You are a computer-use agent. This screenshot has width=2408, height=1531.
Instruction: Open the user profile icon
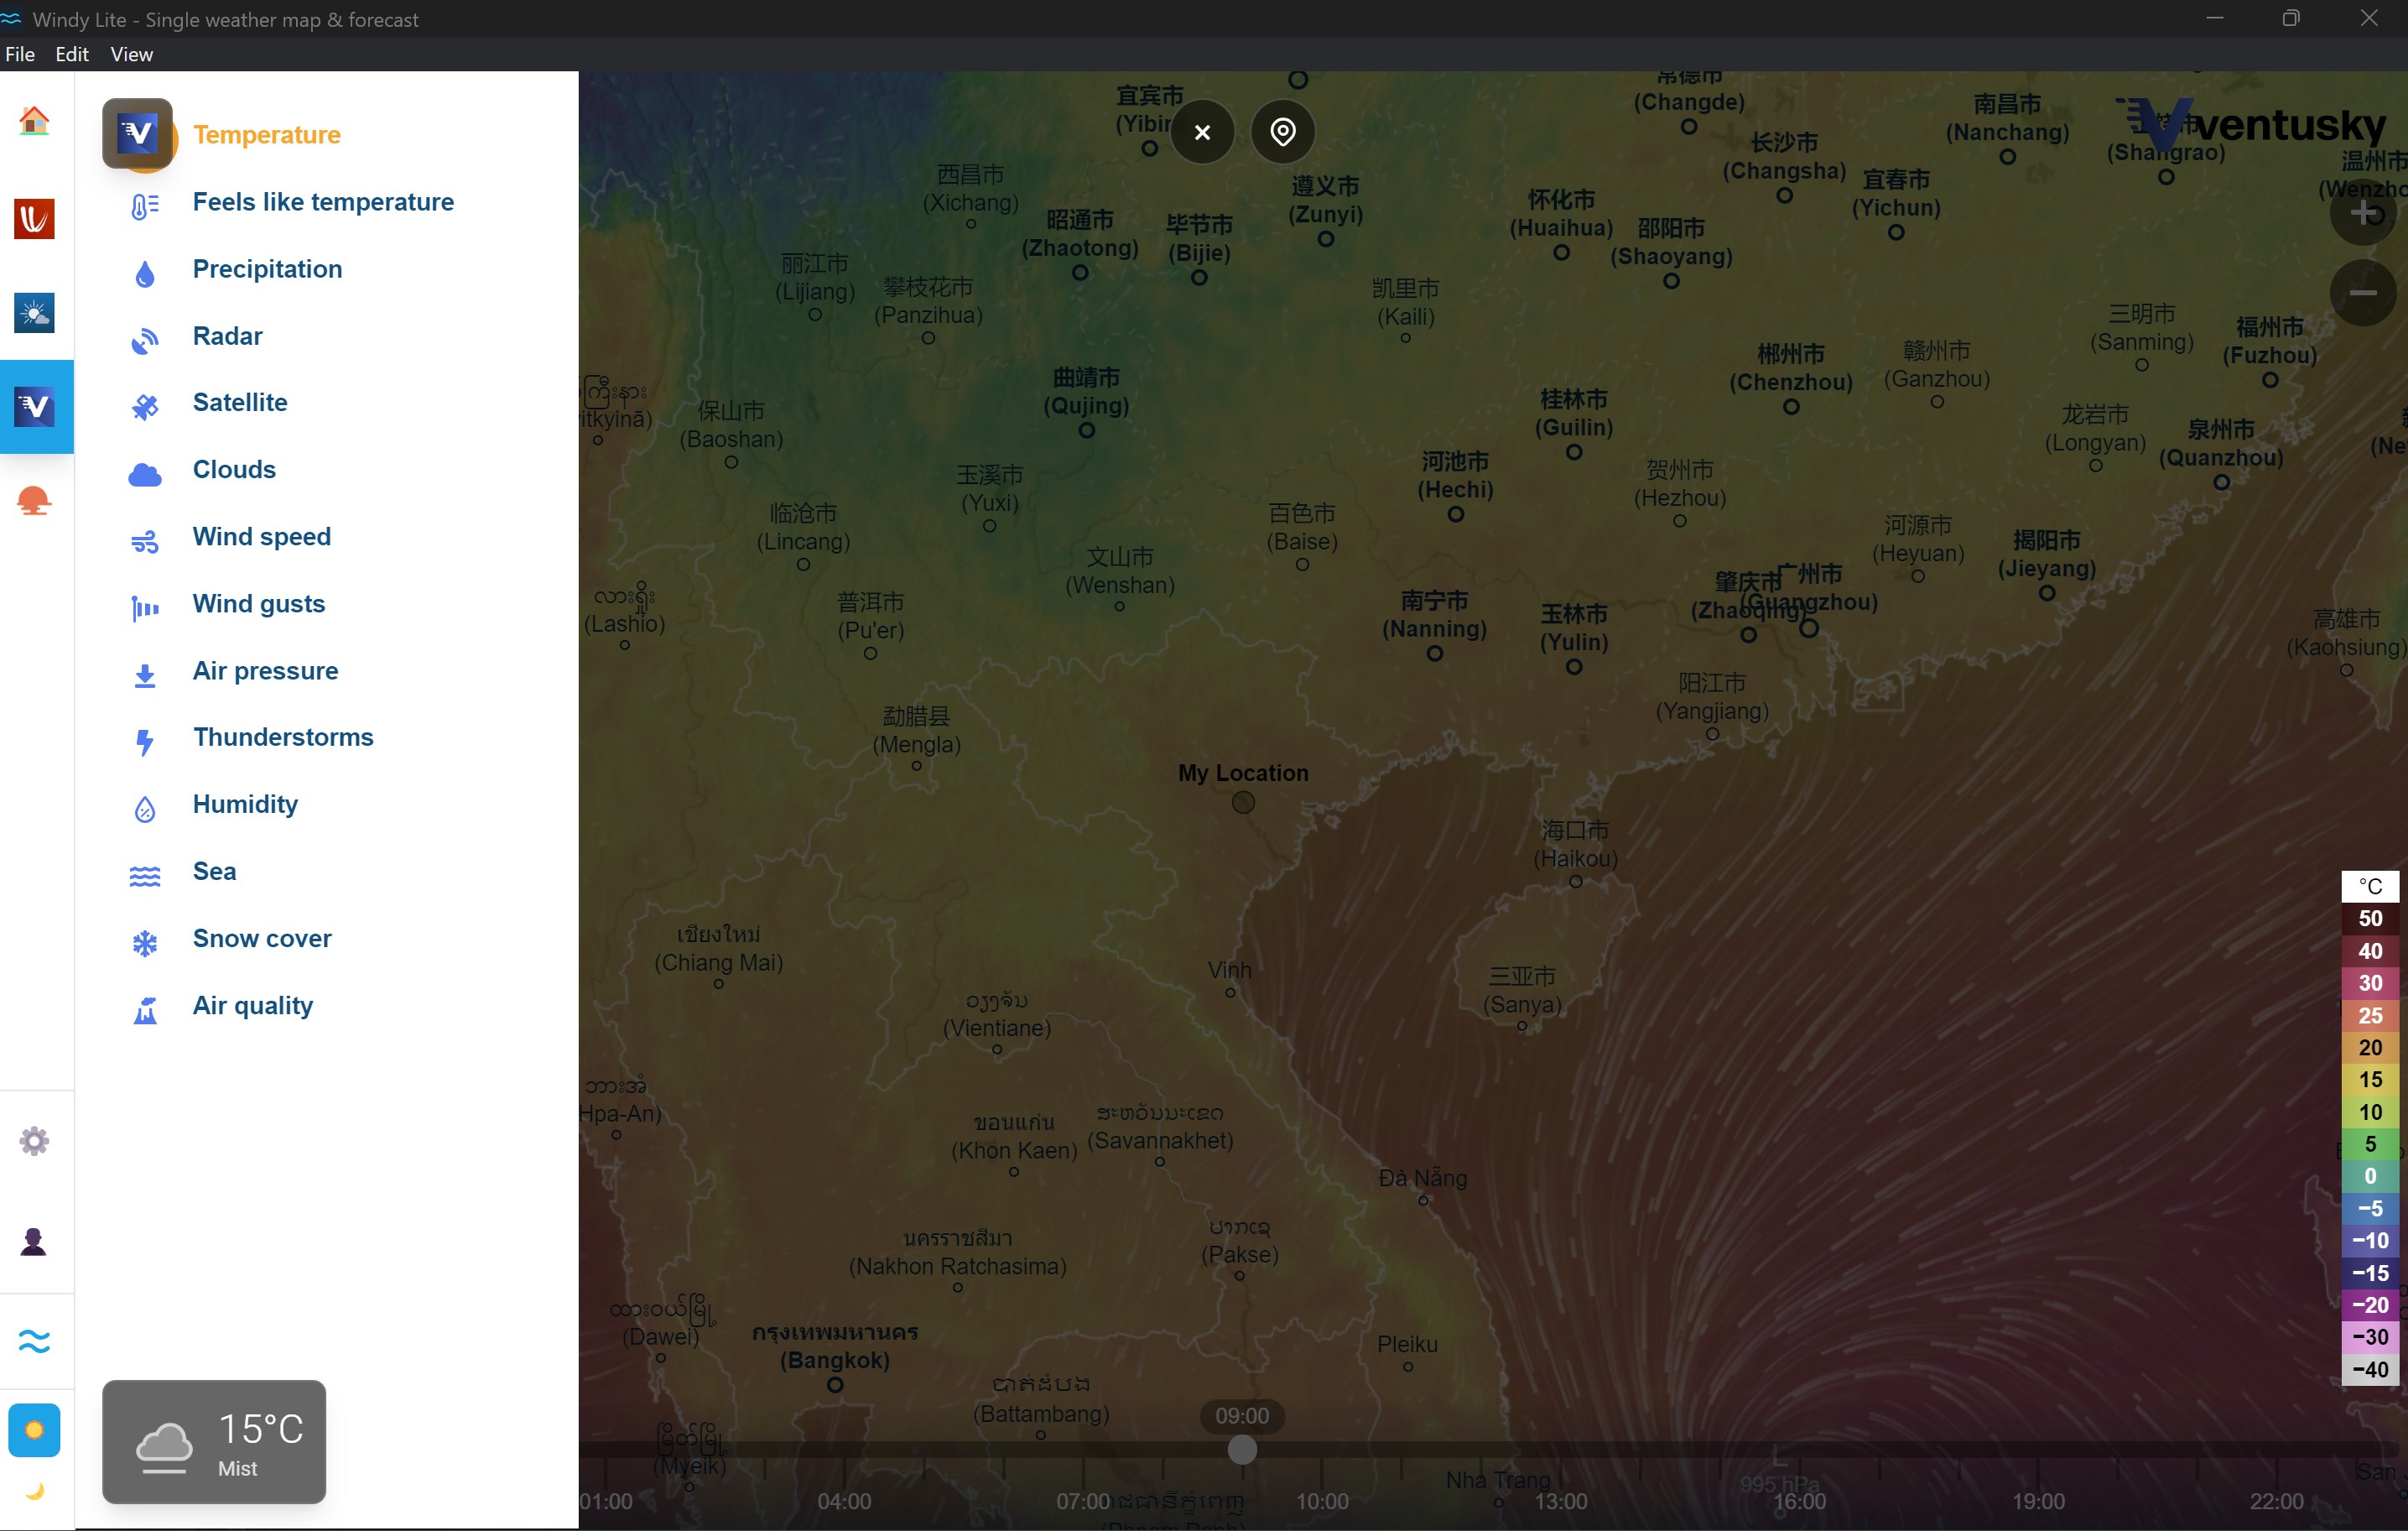click(x=36, y=1241)
